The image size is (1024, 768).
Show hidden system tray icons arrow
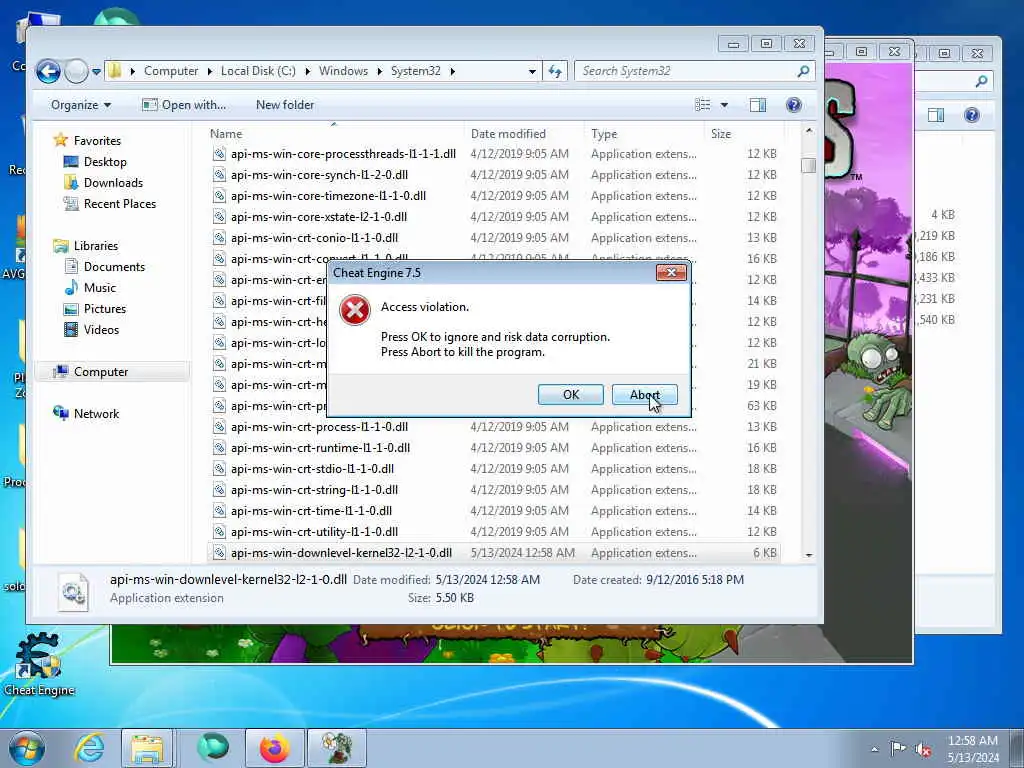[x=874, y=748]
